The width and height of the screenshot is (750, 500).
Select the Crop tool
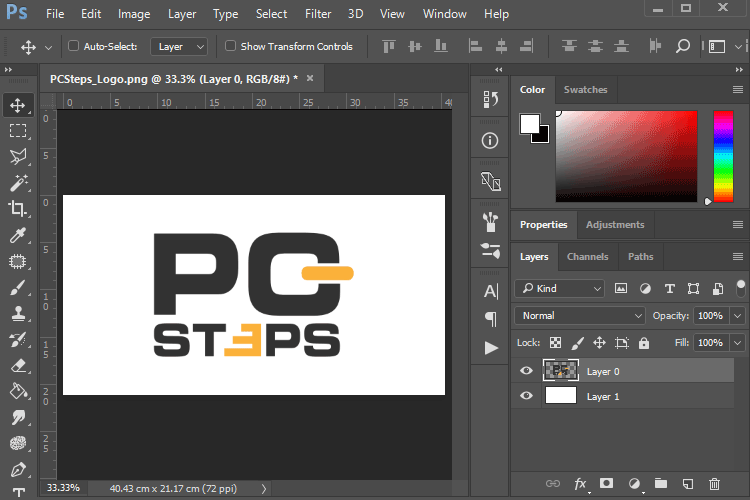click(17, 209)
